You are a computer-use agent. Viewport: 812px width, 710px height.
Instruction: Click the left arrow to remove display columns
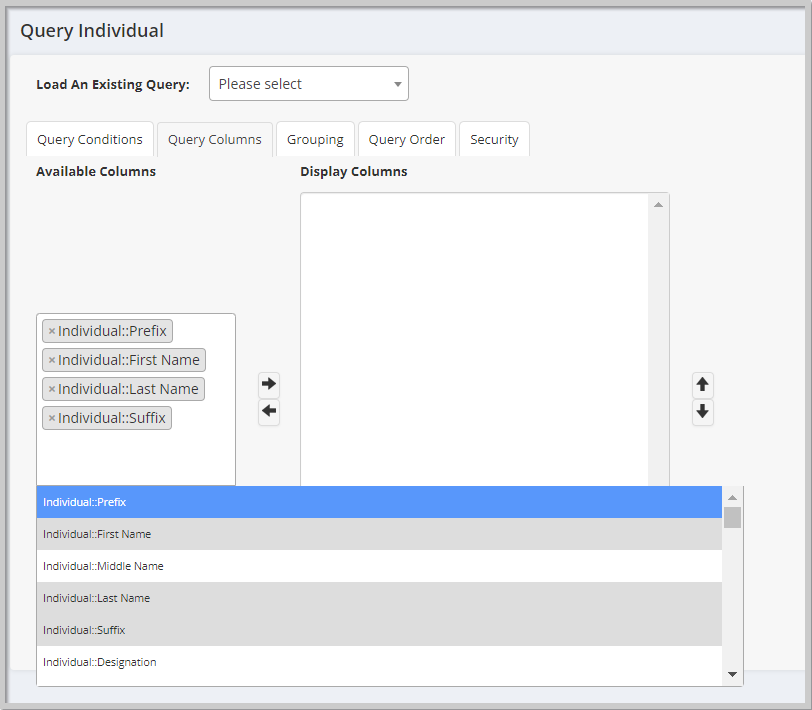268,412
